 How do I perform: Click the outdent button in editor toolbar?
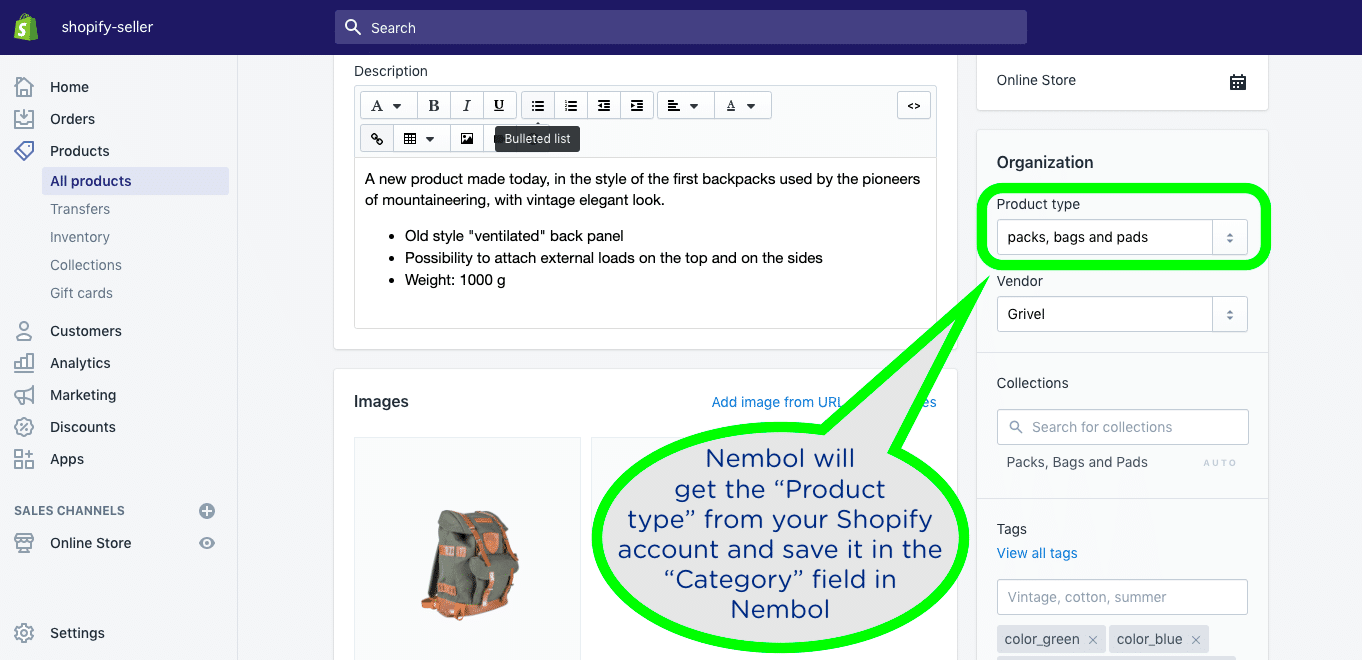[x=604, y=106]
